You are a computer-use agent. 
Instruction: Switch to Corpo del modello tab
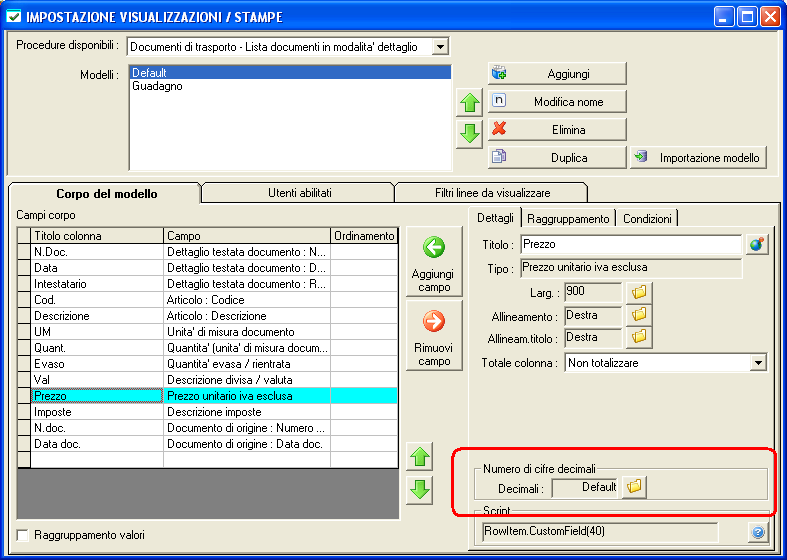coord(106,194)
